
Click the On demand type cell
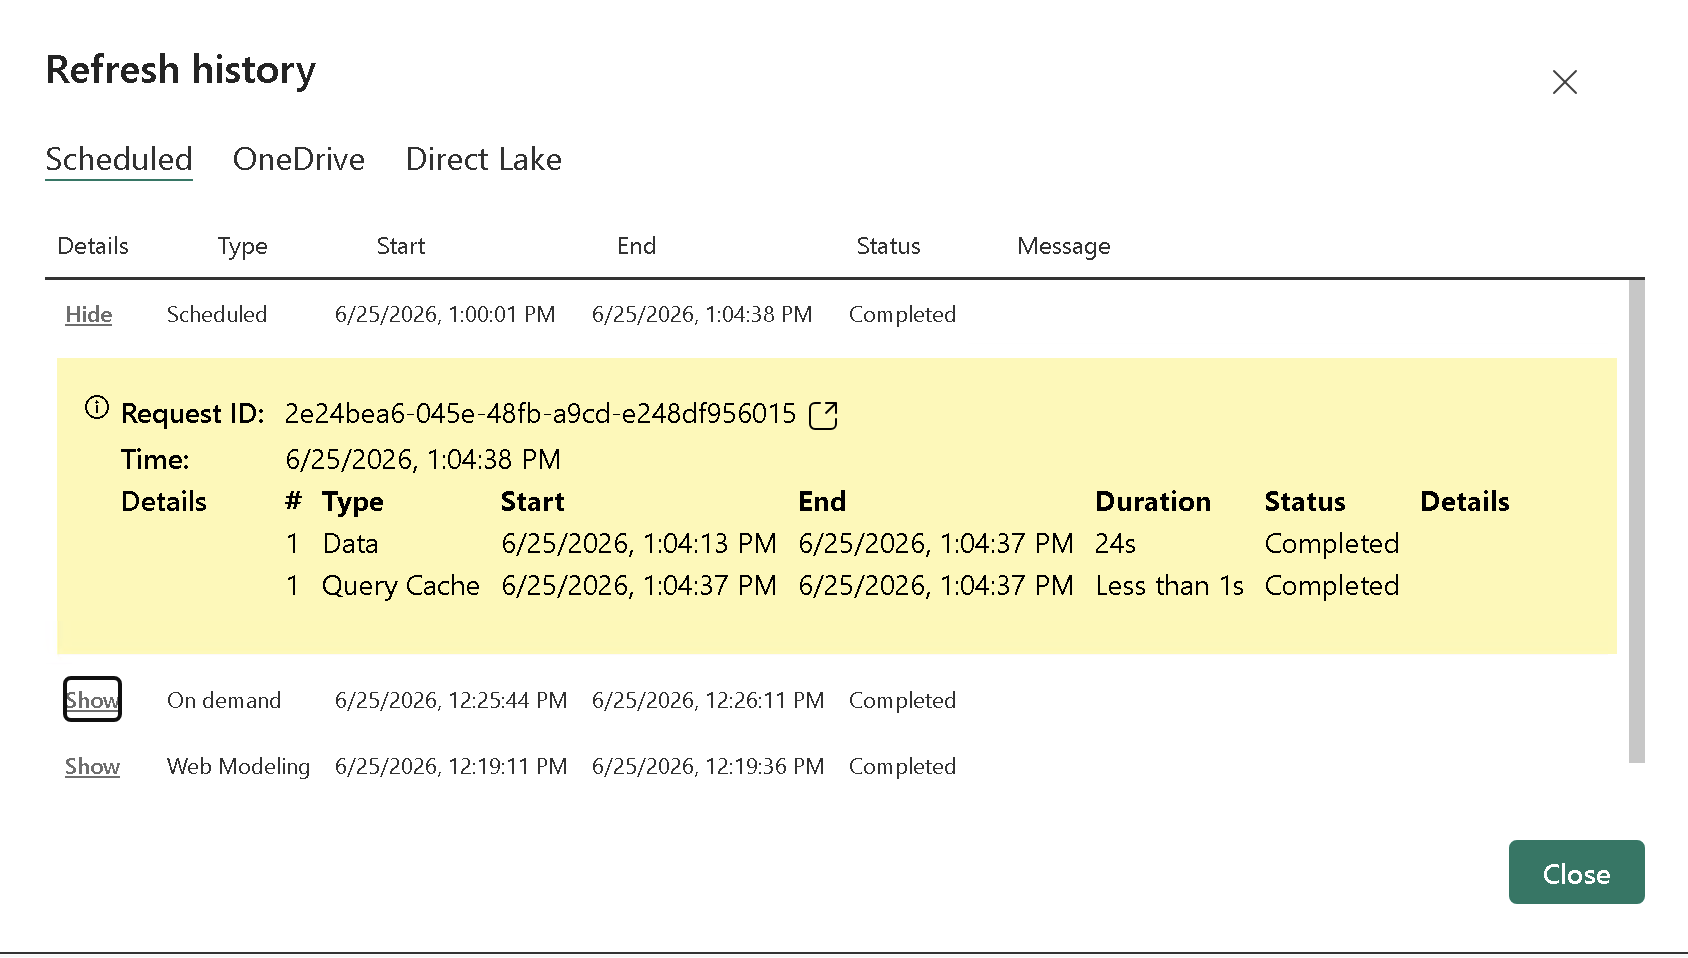[x=224, y=701]
